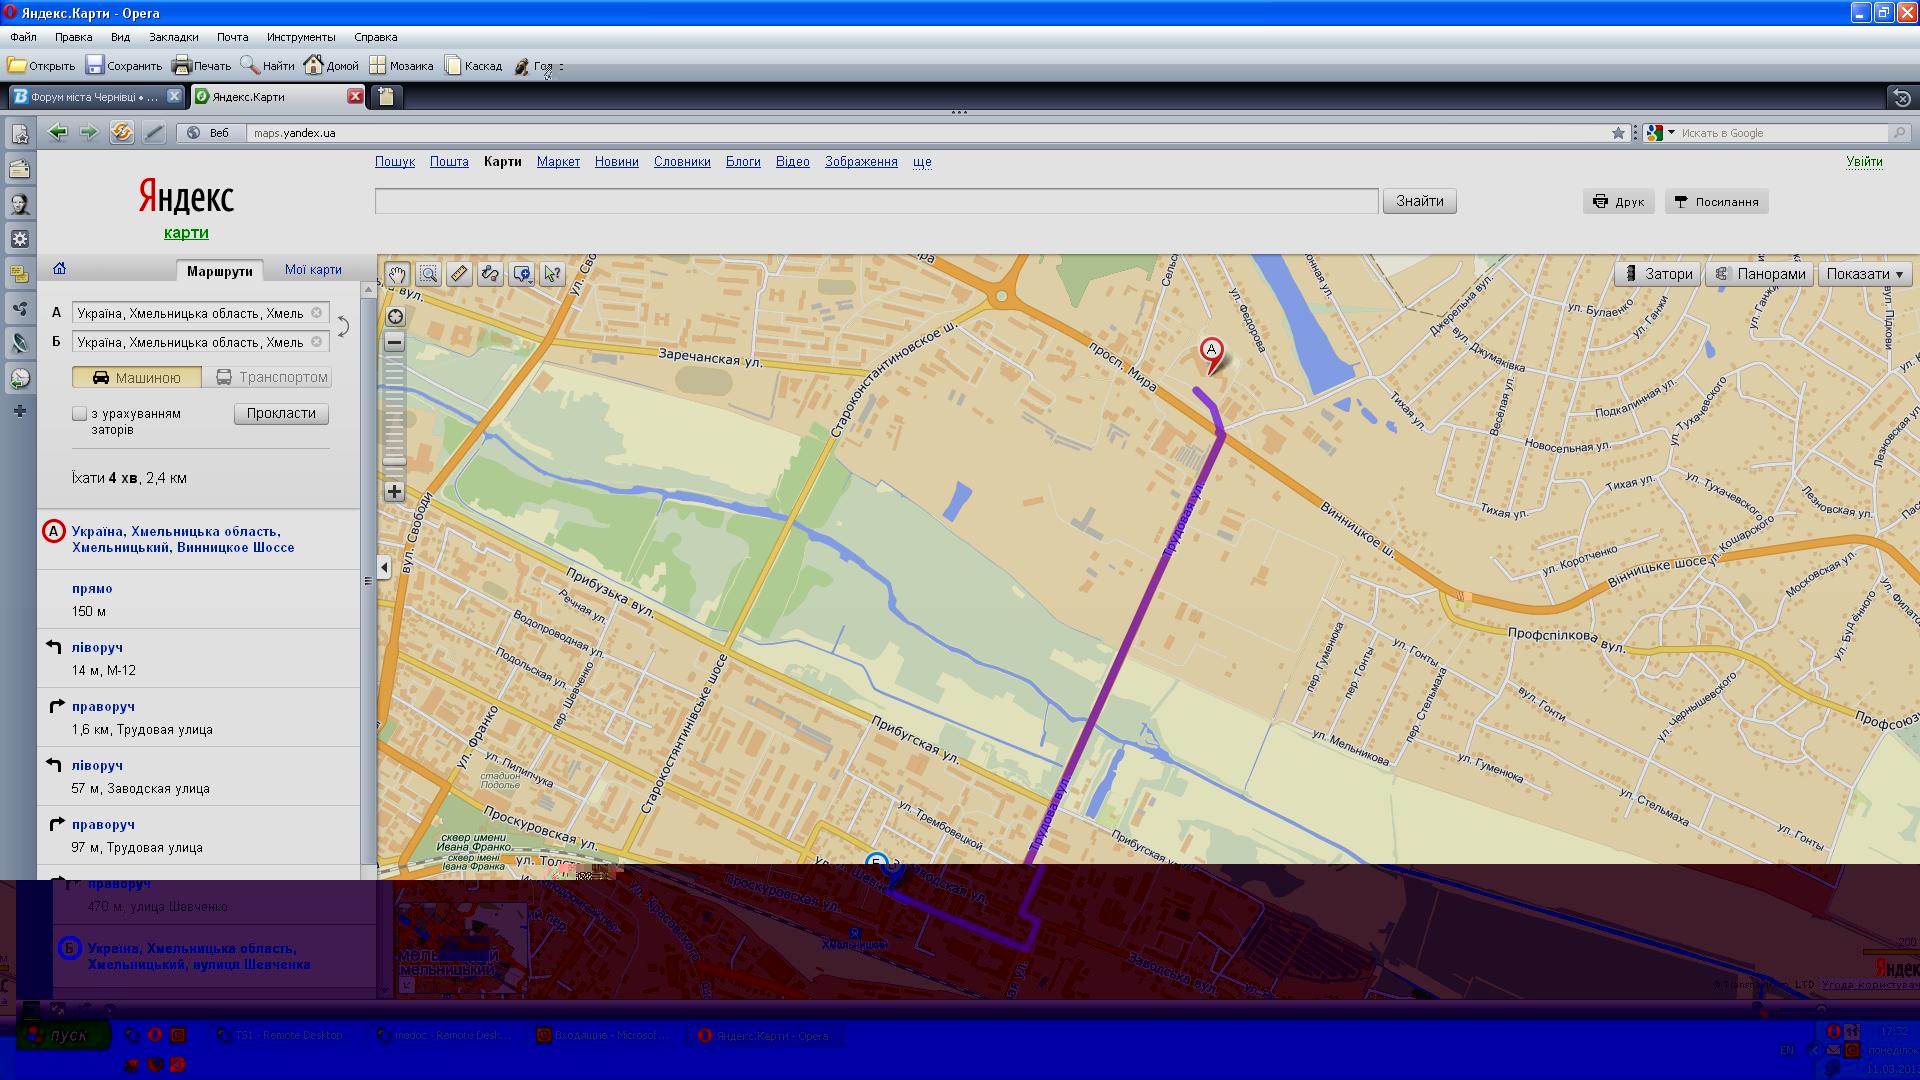Open Opera history clock sidebar panel
Screen dimensions: 1920x1080
pos(19,379)
